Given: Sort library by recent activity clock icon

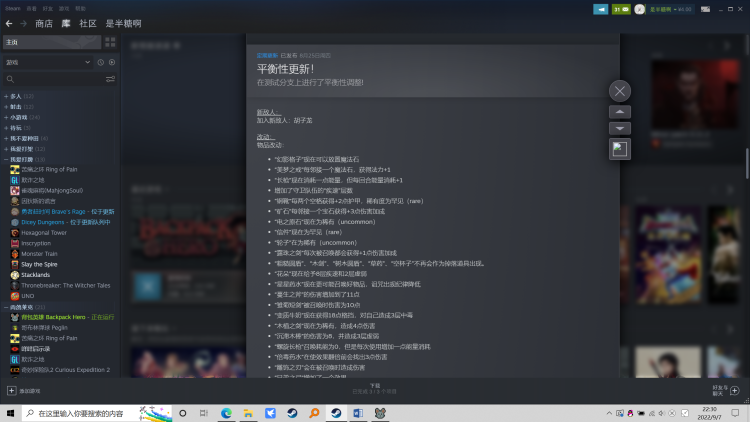Looking at the screenshot, I should [x=100, y=62].
